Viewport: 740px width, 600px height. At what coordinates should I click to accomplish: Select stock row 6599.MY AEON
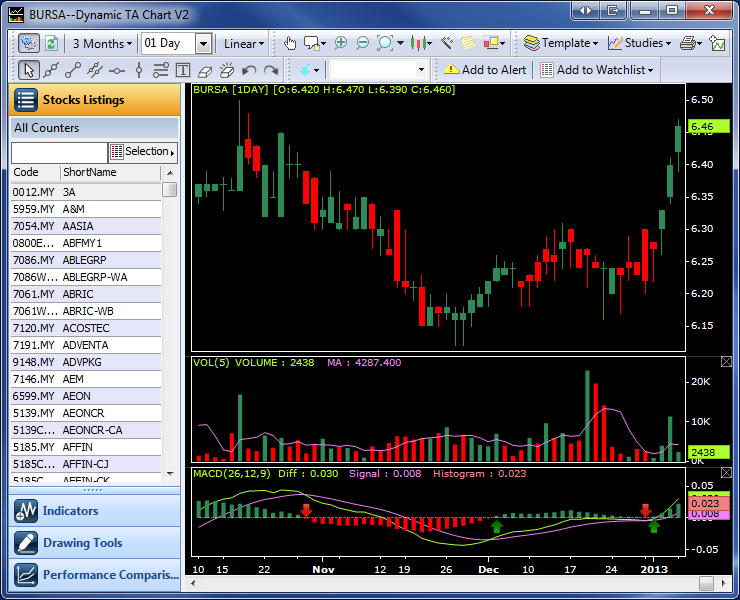tap(86, 396)
